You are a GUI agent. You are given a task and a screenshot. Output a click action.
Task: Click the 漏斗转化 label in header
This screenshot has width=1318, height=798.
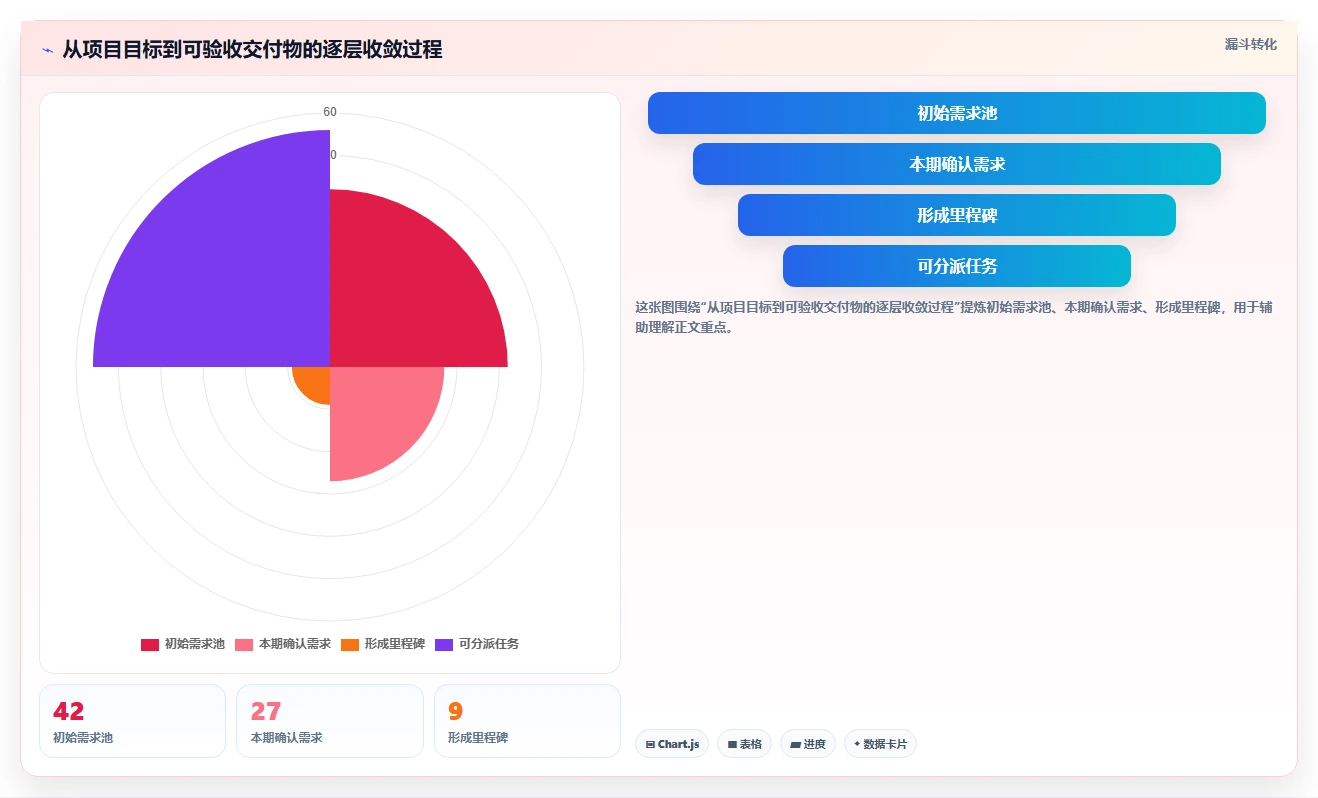(x=1251, y=44)
